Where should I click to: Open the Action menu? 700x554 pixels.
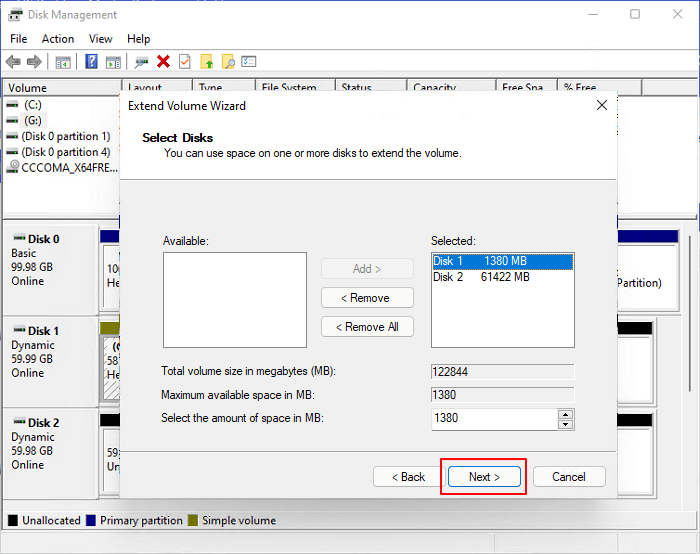[x=57, y=39]
